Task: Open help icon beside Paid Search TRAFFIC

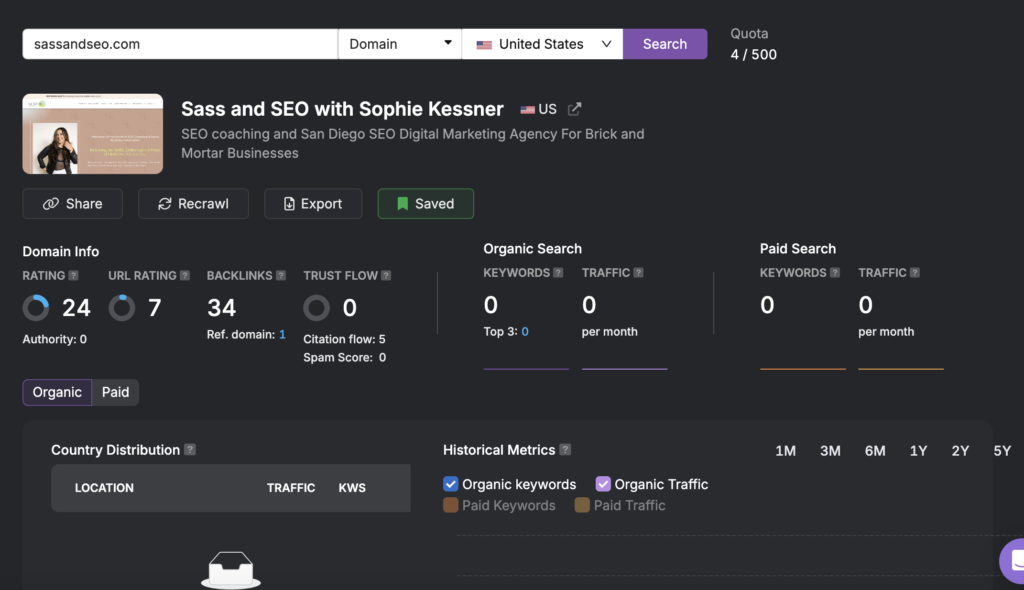Action: [914, 273]
